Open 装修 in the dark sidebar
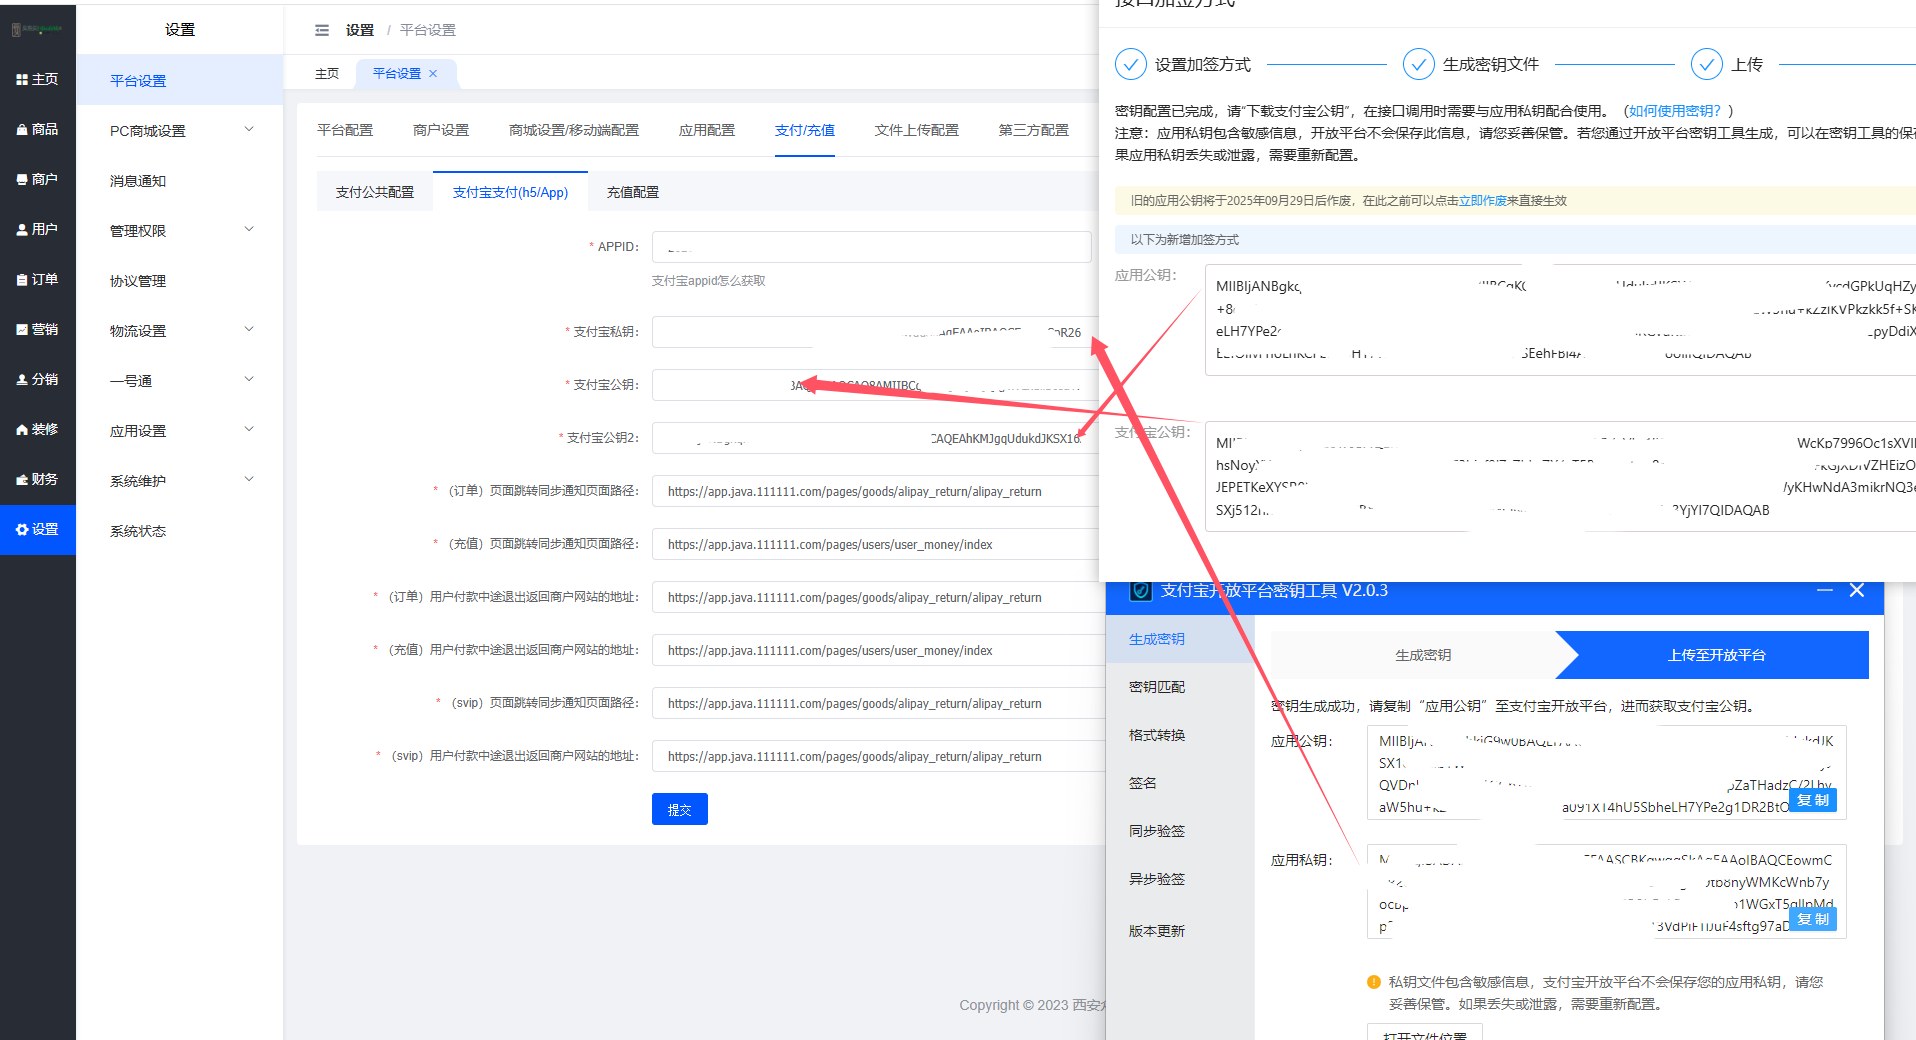 pyautogui.click(x=38, y=429)
